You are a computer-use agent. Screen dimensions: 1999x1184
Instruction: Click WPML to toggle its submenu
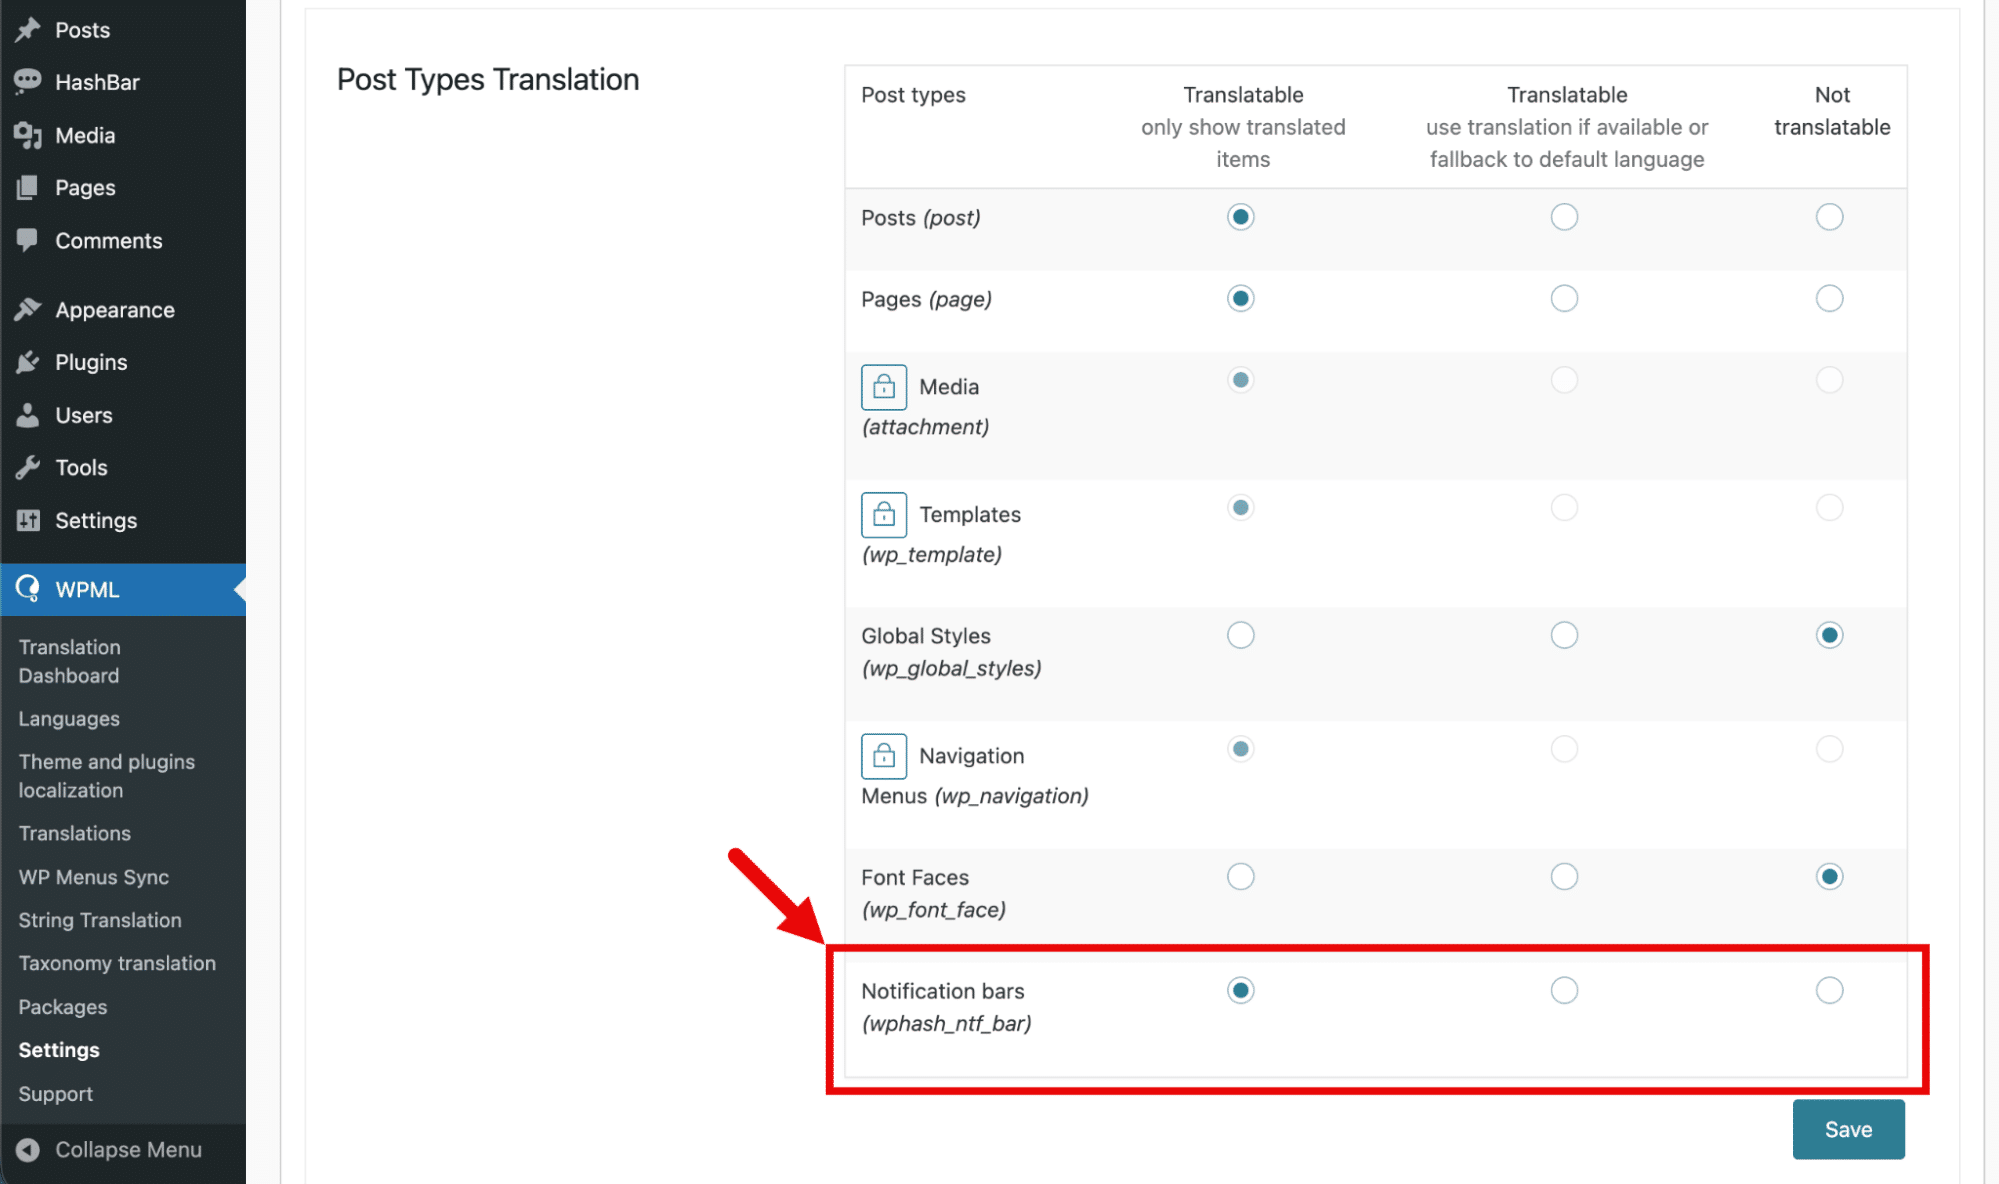click(x=88, y=589)
